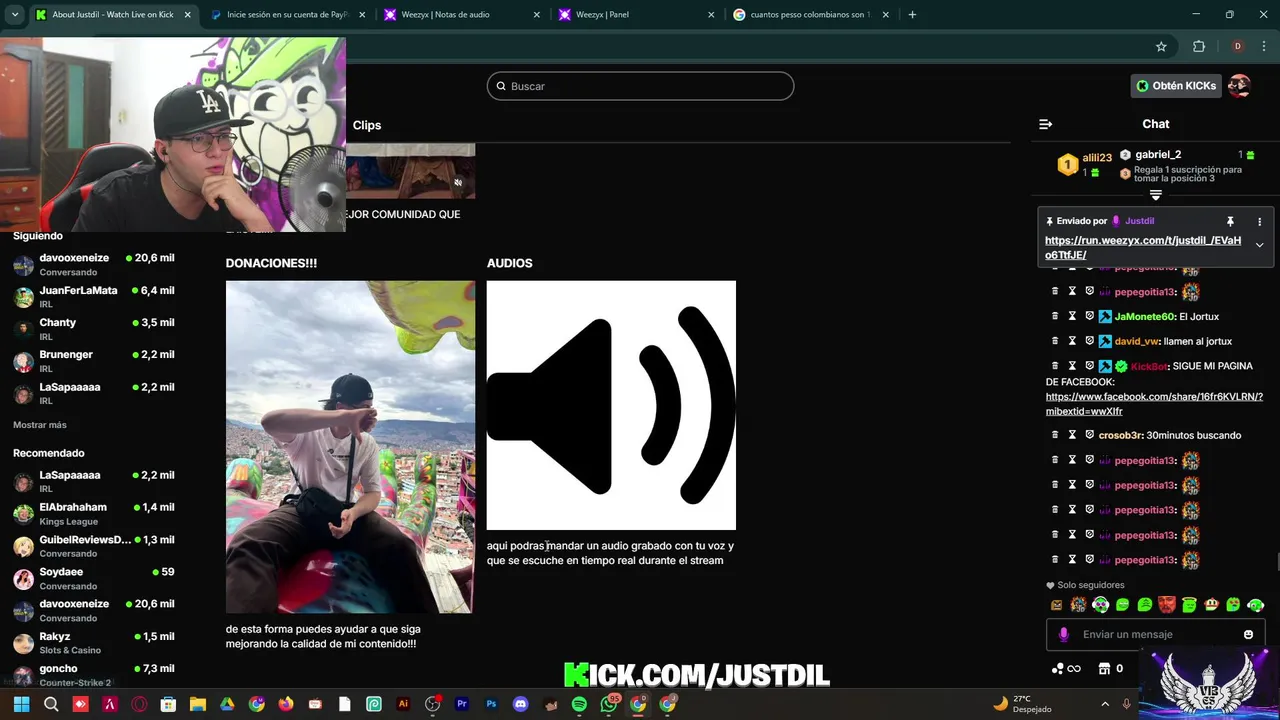
Task: Click the gabriel_2 leaderboard entry
Action: (x=1158, y=155)
